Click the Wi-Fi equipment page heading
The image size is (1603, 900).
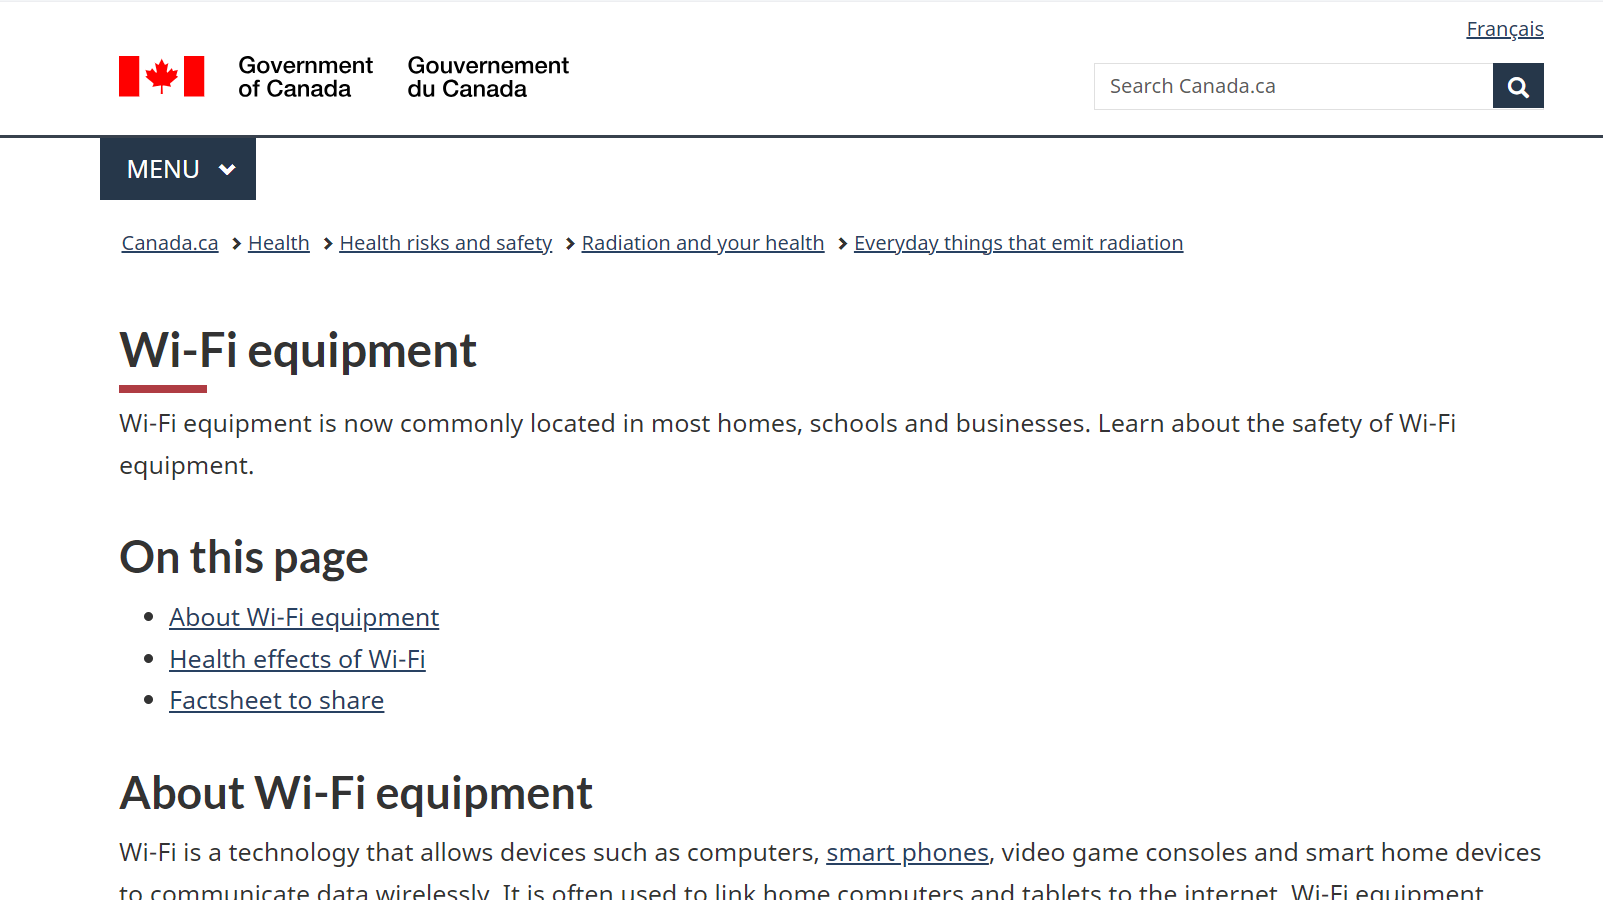point(298,351)
